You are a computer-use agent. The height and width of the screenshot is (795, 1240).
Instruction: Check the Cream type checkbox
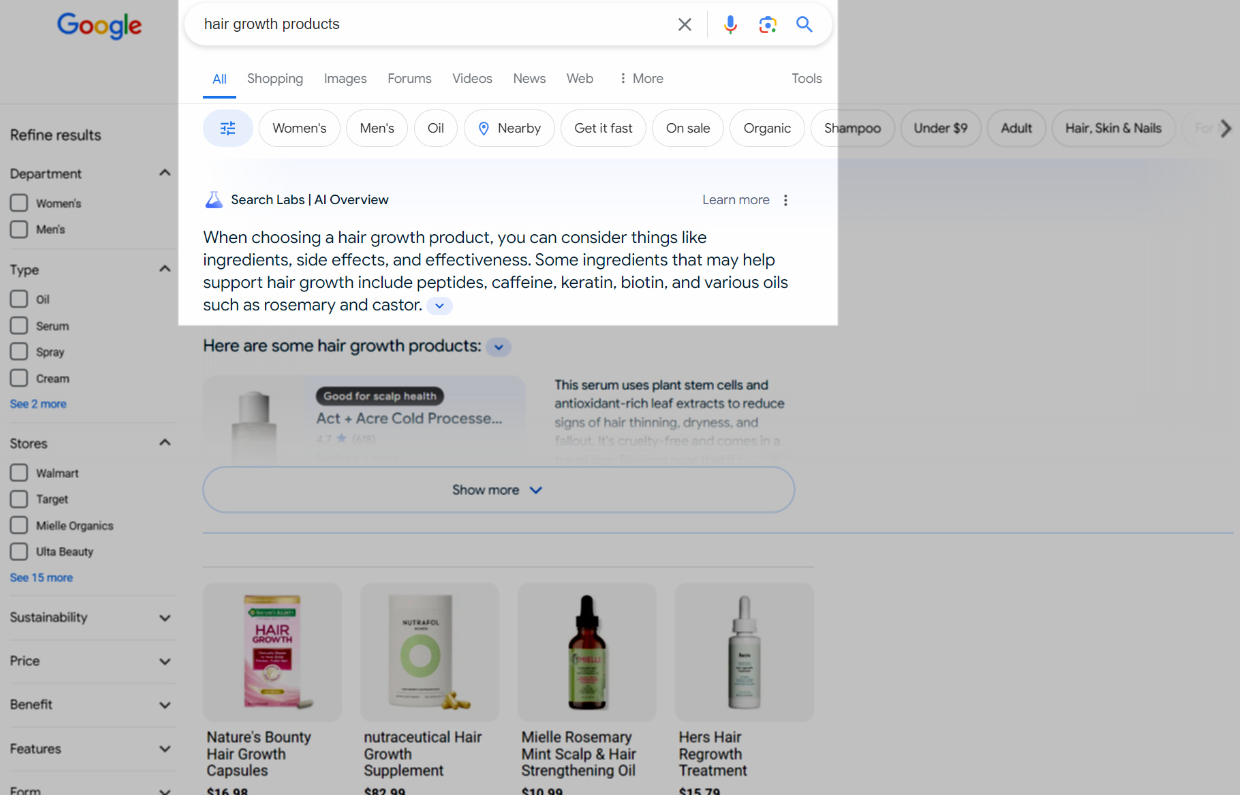pyautogui.click(x=18, y=379)
